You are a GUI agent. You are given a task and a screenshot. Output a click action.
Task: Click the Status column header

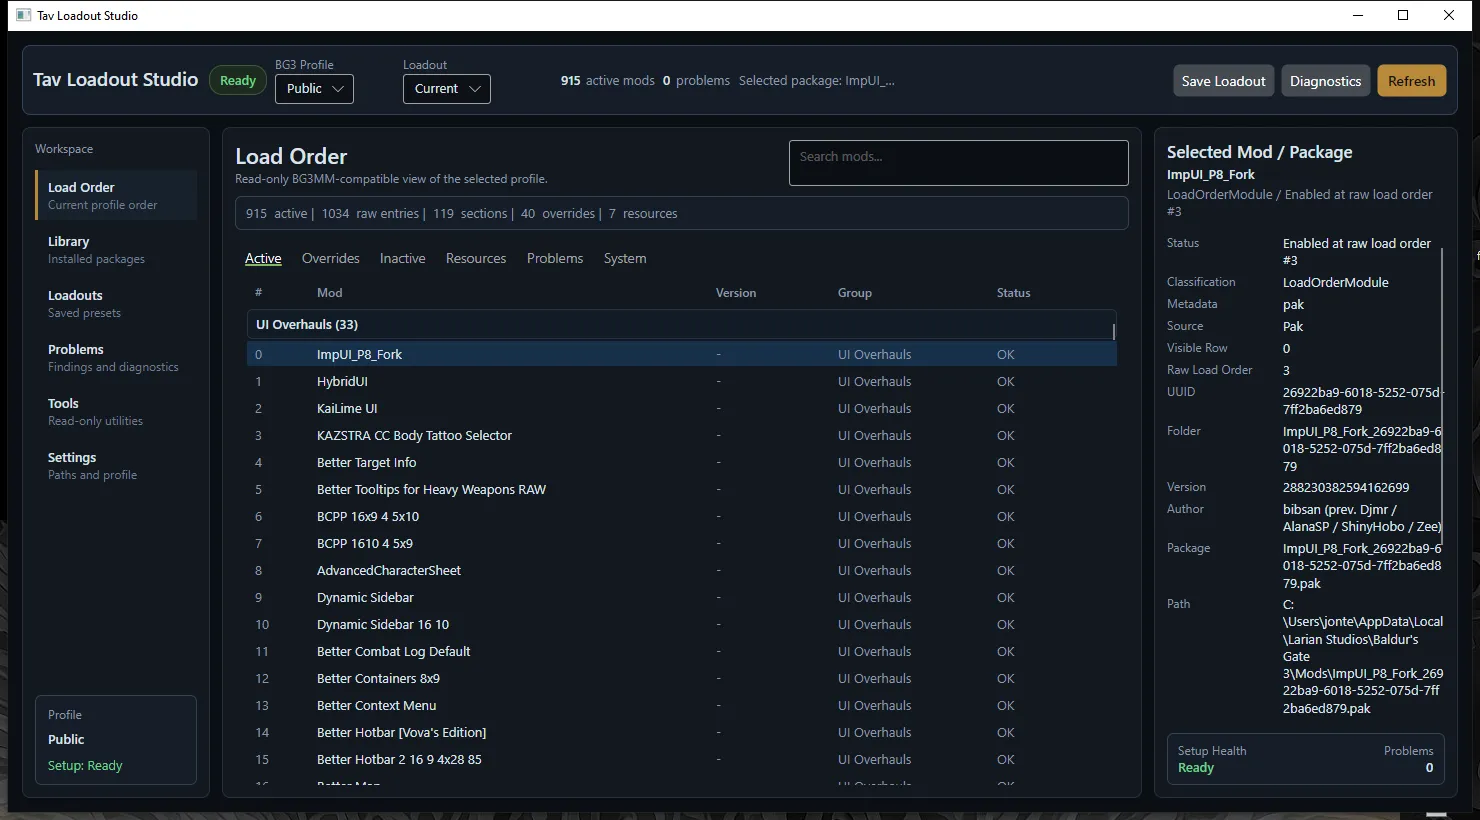click(1013, 293)
